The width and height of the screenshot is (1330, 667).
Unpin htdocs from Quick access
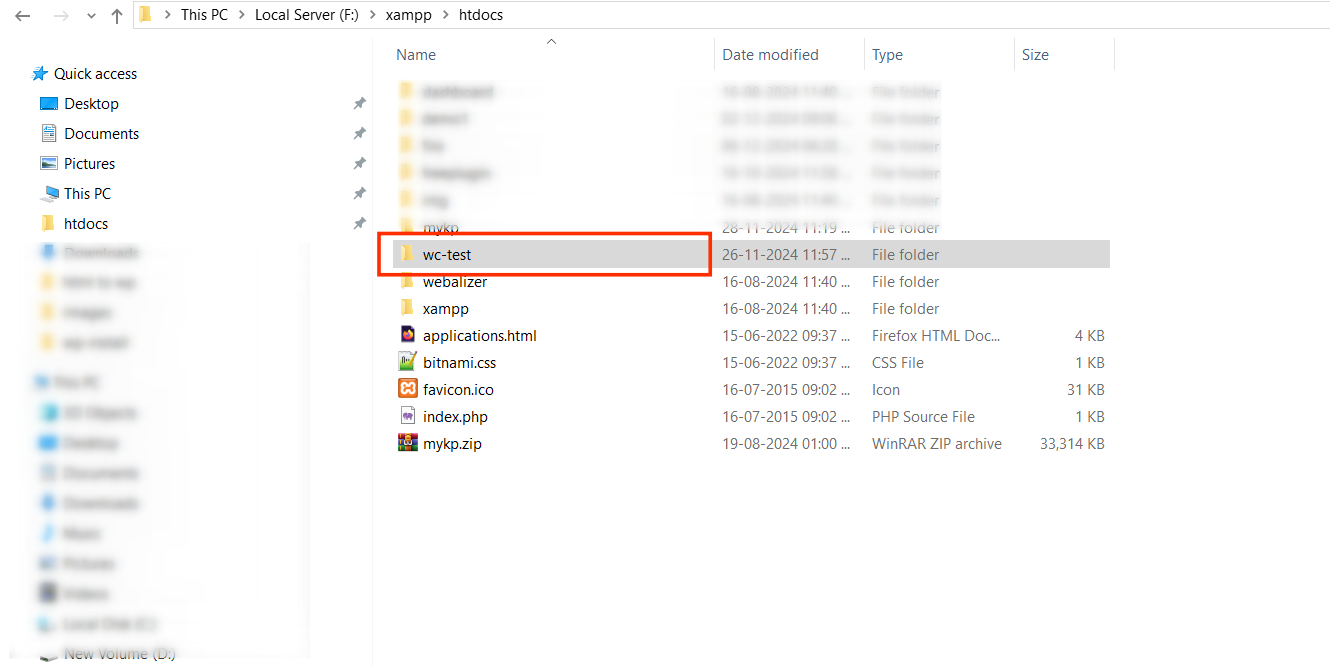360,223
